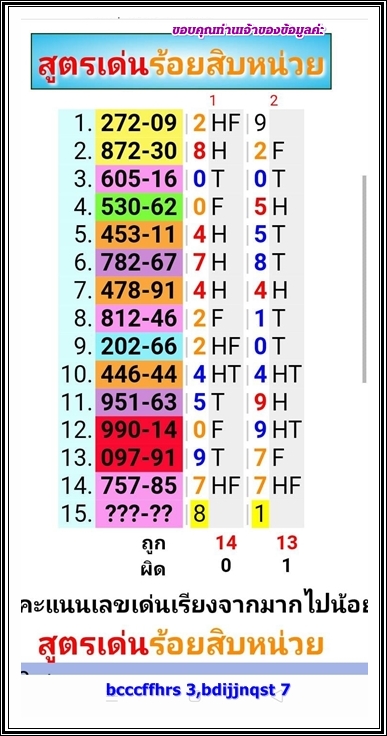
Task: Click the red correct count 14
Action: [226, 543]
